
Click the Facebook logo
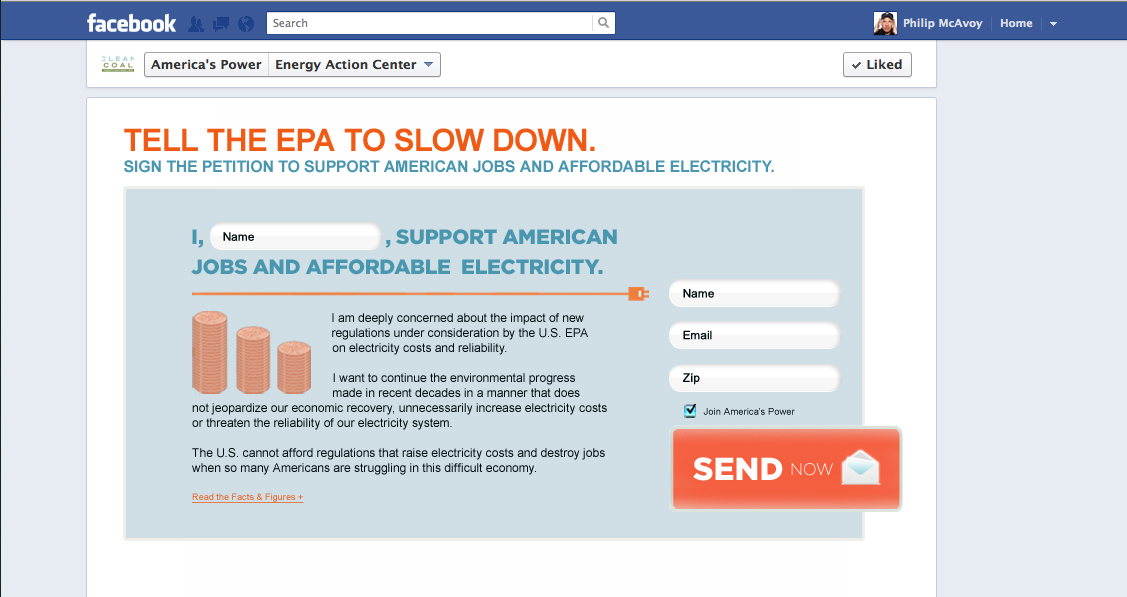coord(131,23)
